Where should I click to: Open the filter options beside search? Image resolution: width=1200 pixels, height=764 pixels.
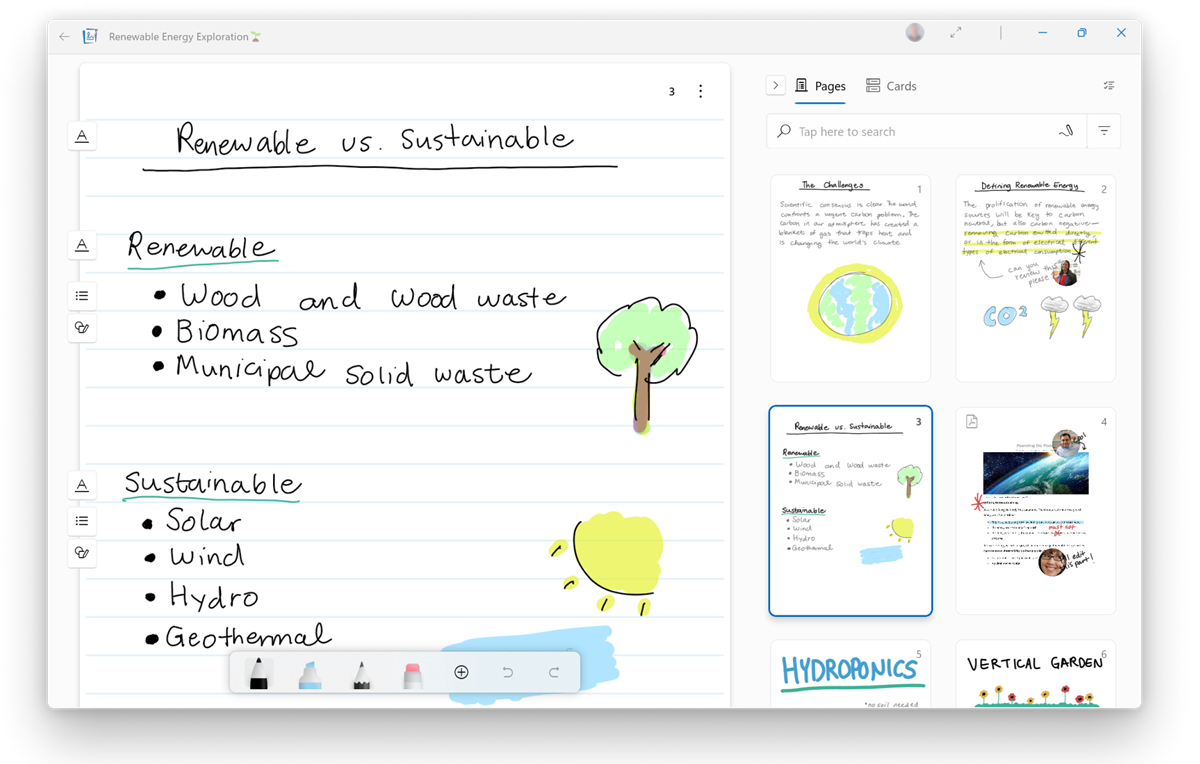[1104, 131]
